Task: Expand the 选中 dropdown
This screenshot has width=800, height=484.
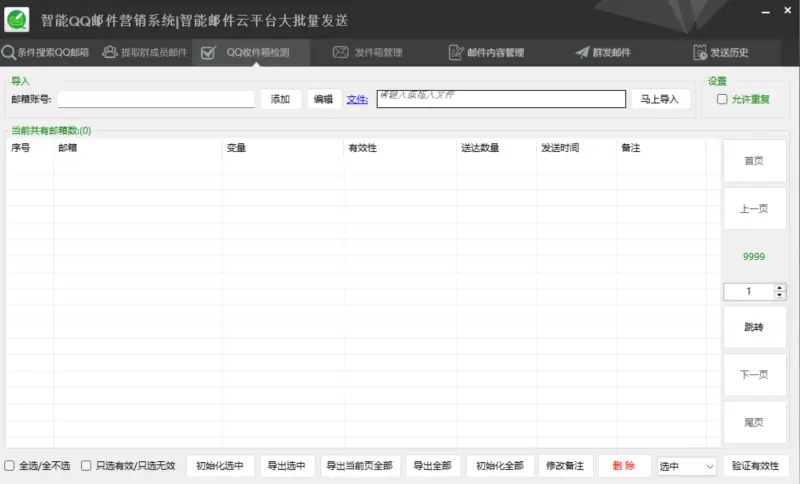Action: (687, 466)
